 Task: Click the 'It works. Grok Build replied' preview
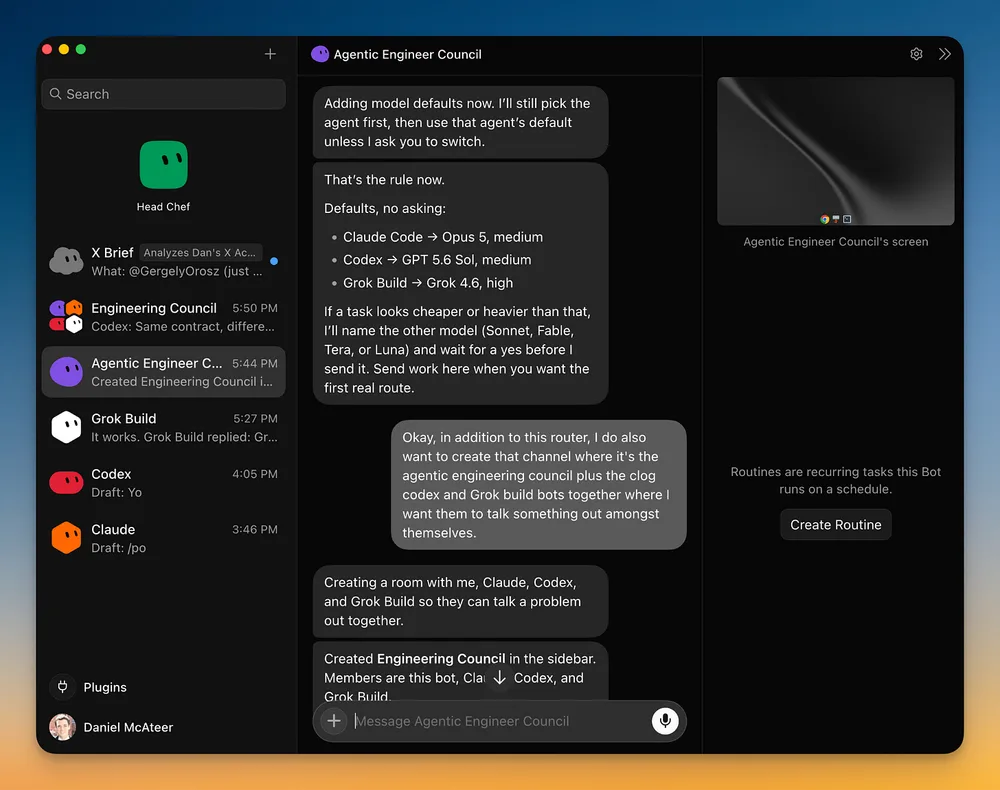[184, 437]
